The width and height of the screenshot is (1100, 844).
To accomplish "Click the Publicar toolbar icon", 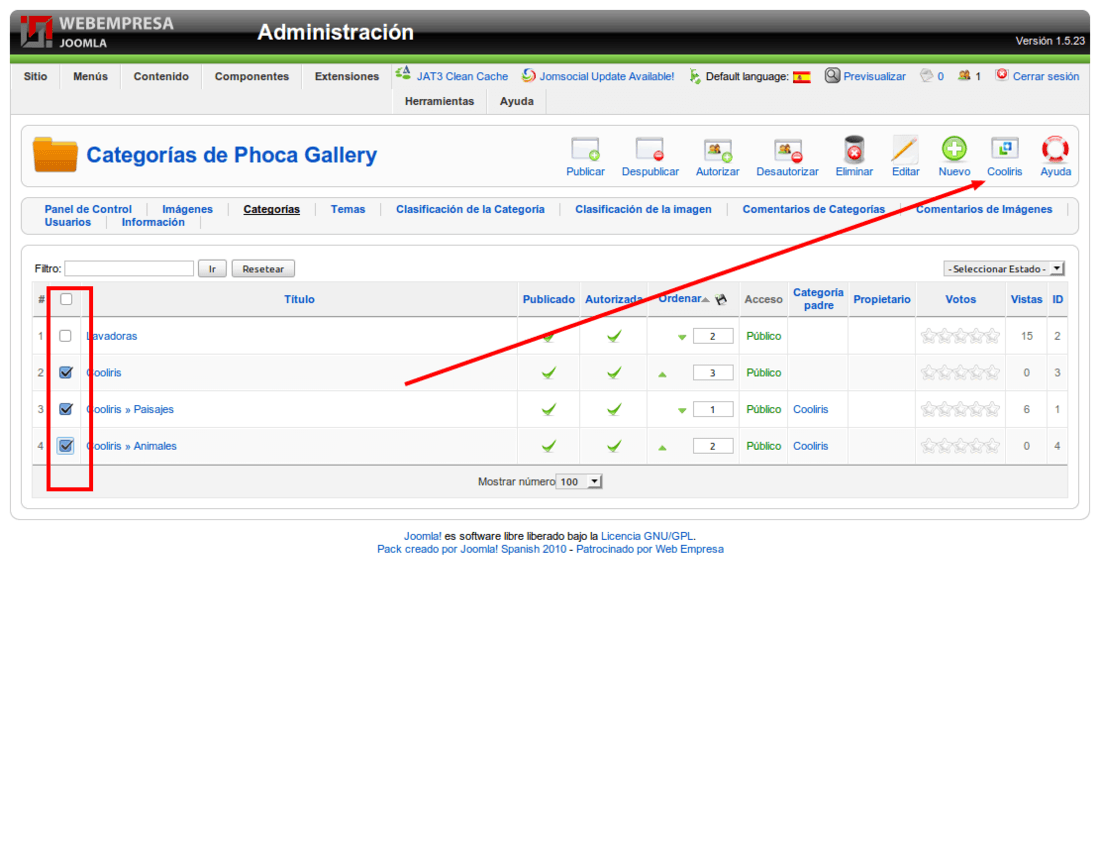I will (585, 149).
